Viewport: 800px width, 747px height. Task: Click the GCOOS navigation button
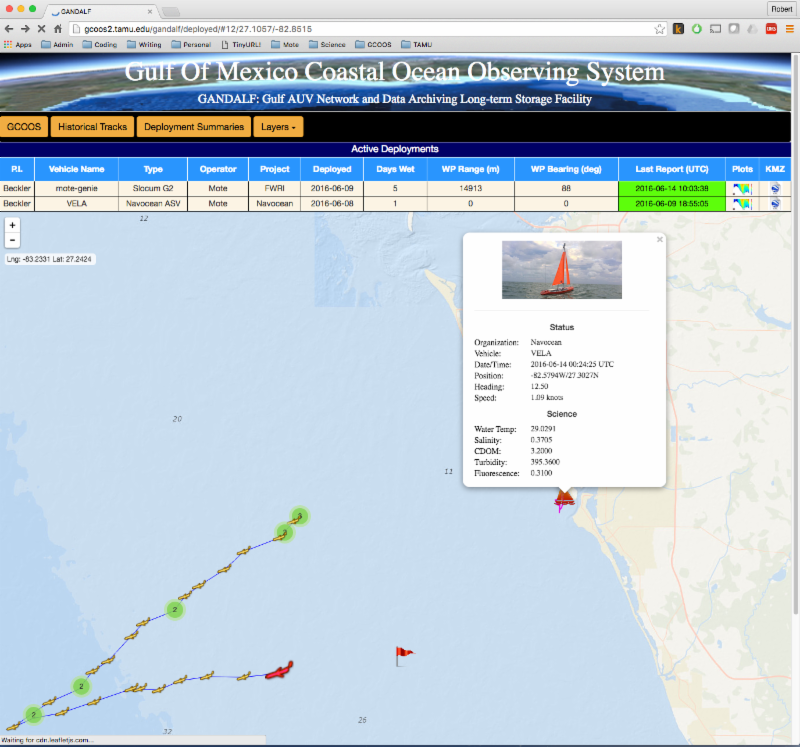[25, 127]
